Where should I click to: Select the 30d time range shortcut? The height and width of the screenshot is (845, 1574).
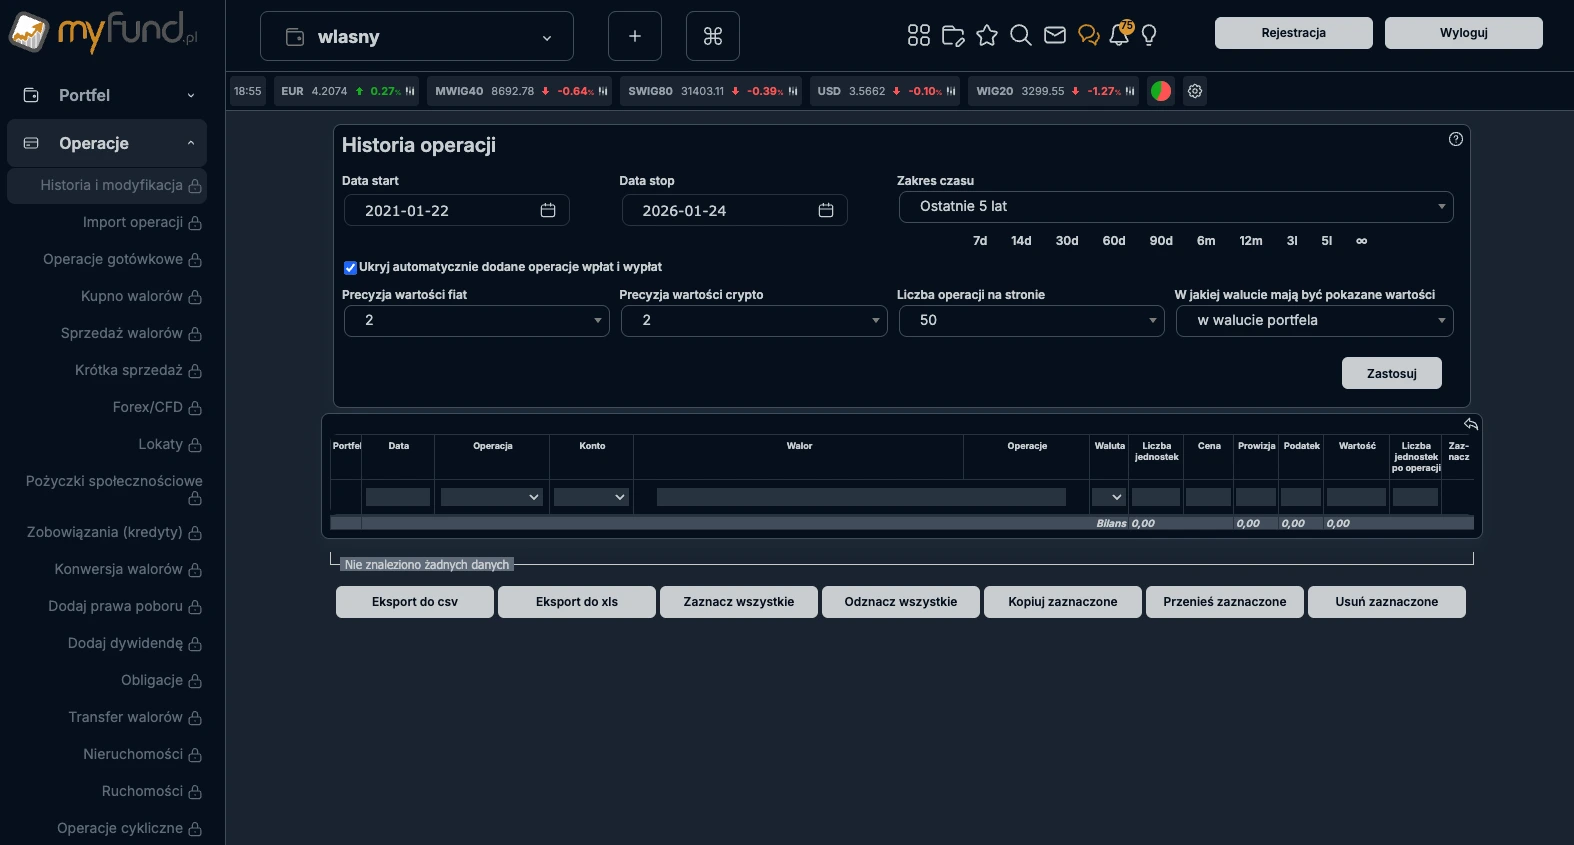1066,241
